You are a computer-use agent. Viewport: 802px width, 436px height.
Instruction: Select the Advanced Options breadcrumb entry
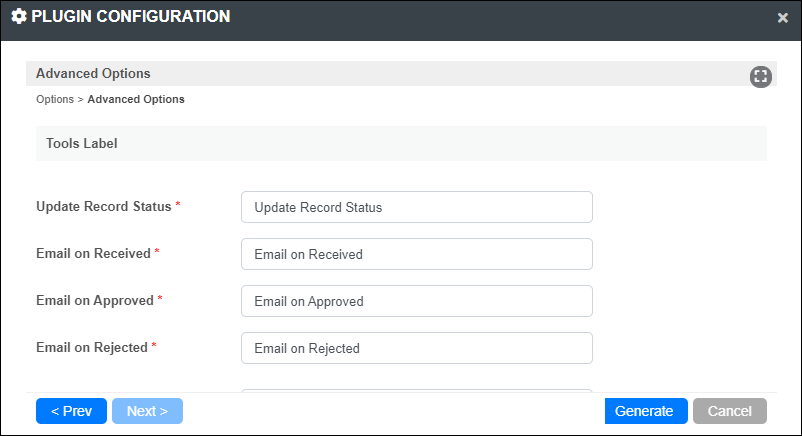pyautogui.click(x=136, y=99)
